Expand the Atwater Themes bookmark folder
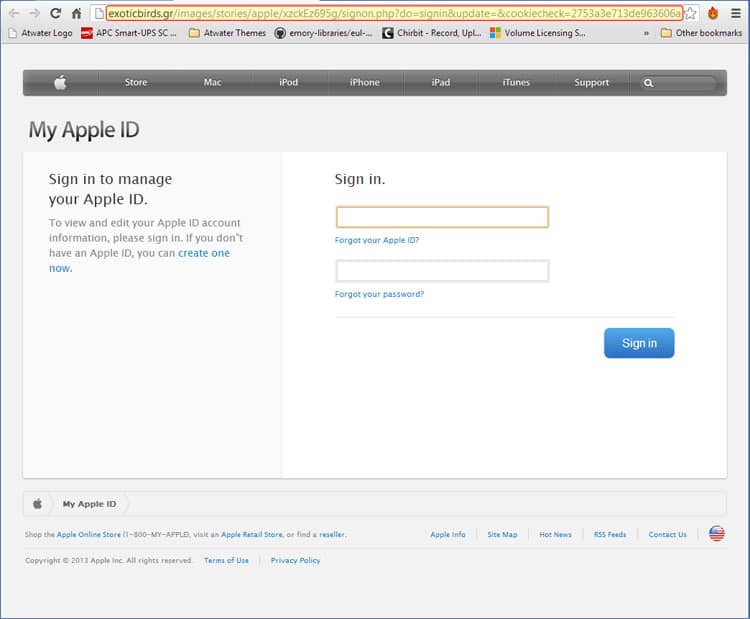Viewport: 750px width, 619px height. pyautogui.click(x=227, y=33)
